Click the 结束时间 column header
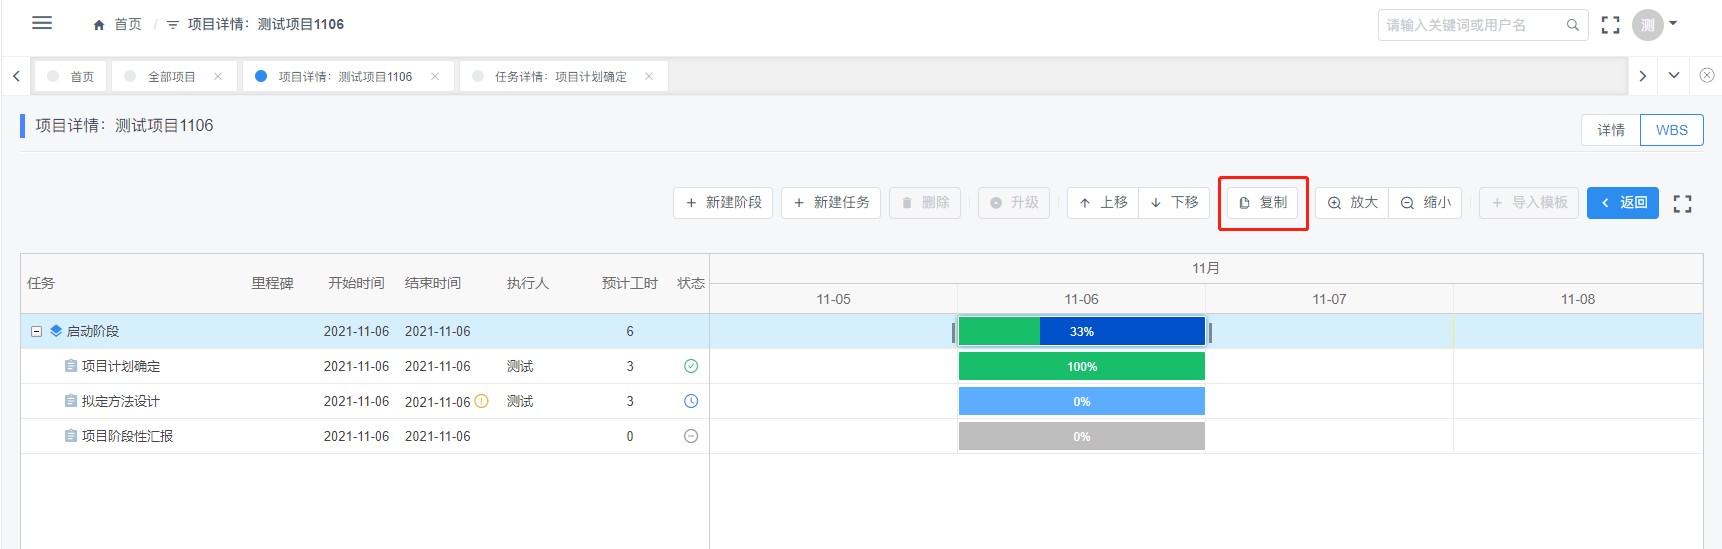Image resolution: width=1722 pixels, height=549 pixels. [x=433, y=283]
